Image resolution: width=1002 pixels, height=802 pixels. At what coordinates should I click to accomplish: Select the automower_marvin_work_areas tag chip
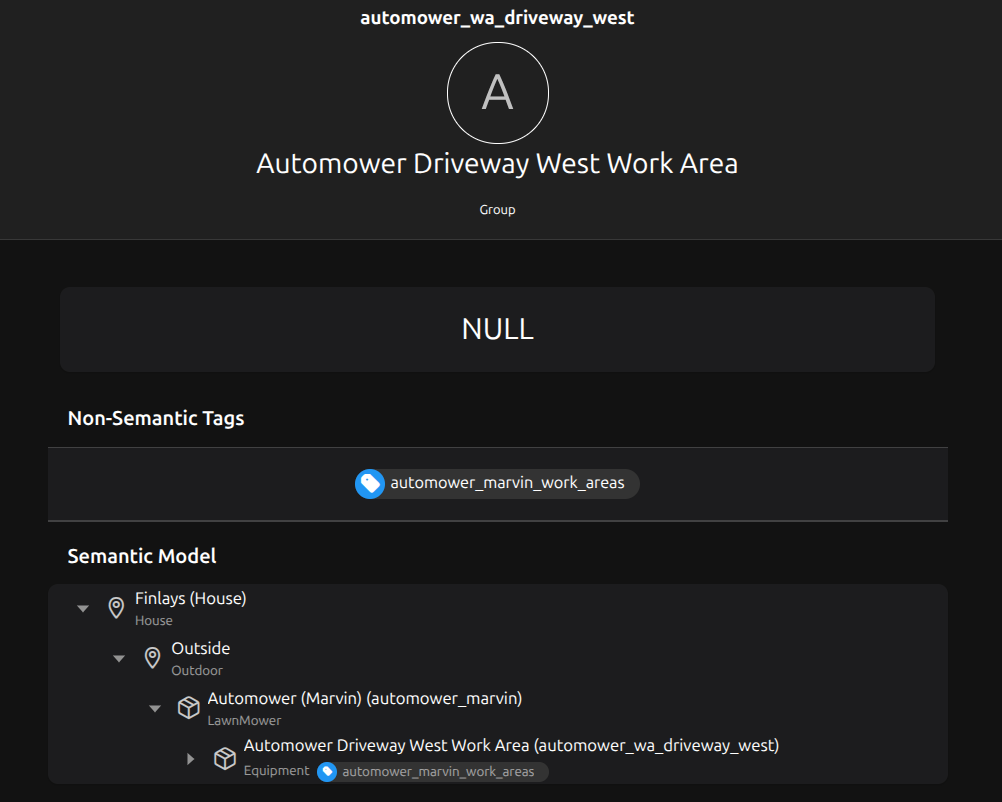click(498, 484)
